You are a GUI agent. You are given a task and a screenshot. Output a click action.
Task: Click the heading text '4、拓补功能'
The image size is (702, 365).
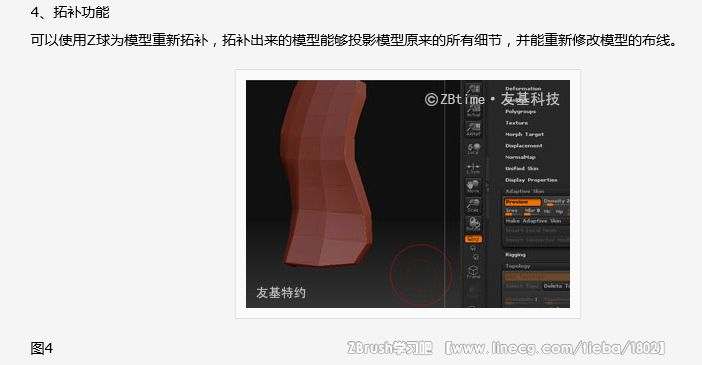[x=70, y=12]
